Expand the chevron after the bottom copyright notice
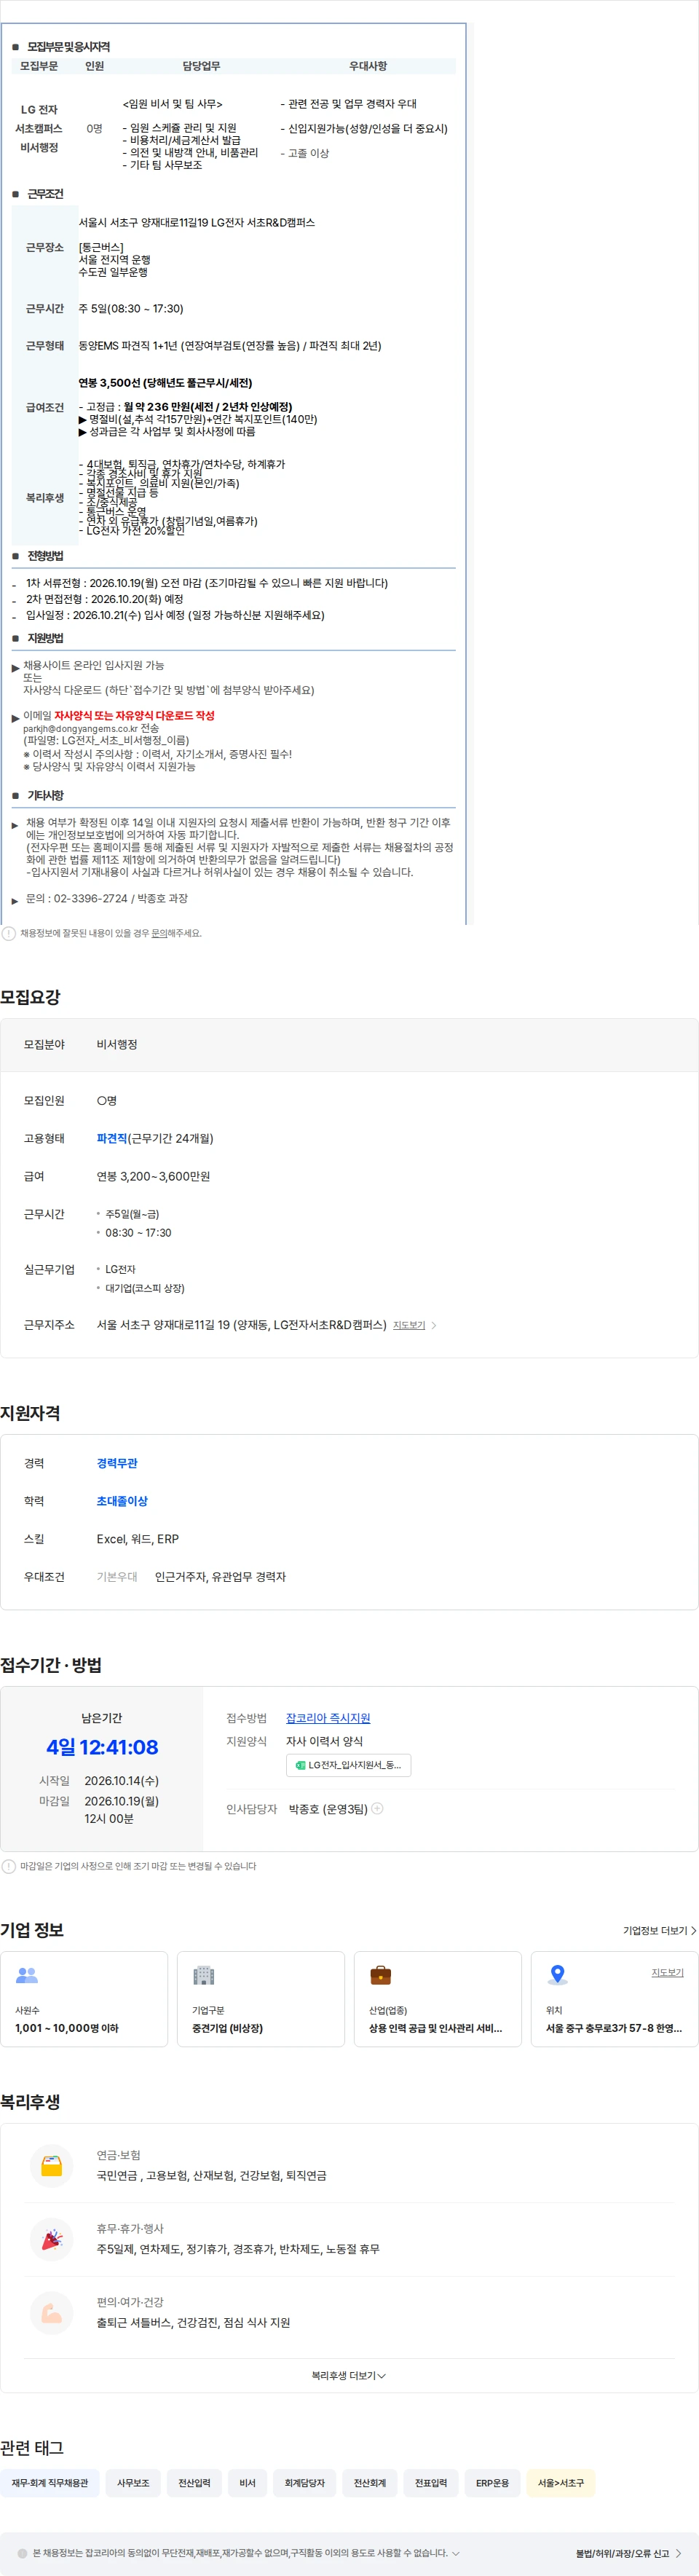 click(x=456, y=2553)
